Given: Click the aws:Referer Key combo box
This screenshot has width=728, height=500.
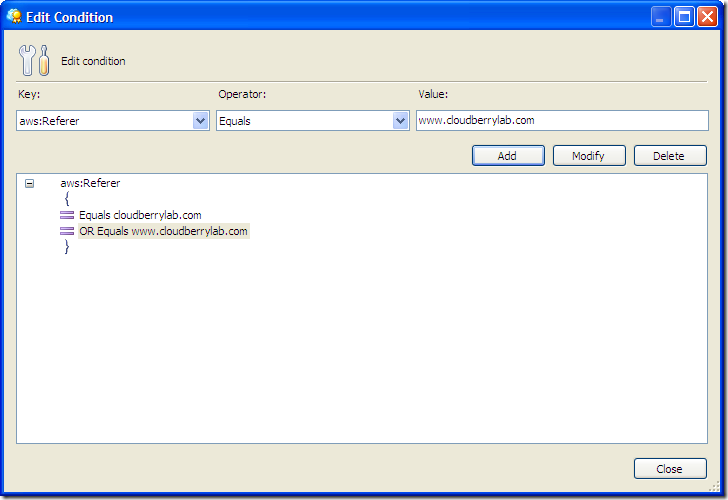Looking at the screenshot, I should click(113, 121).
